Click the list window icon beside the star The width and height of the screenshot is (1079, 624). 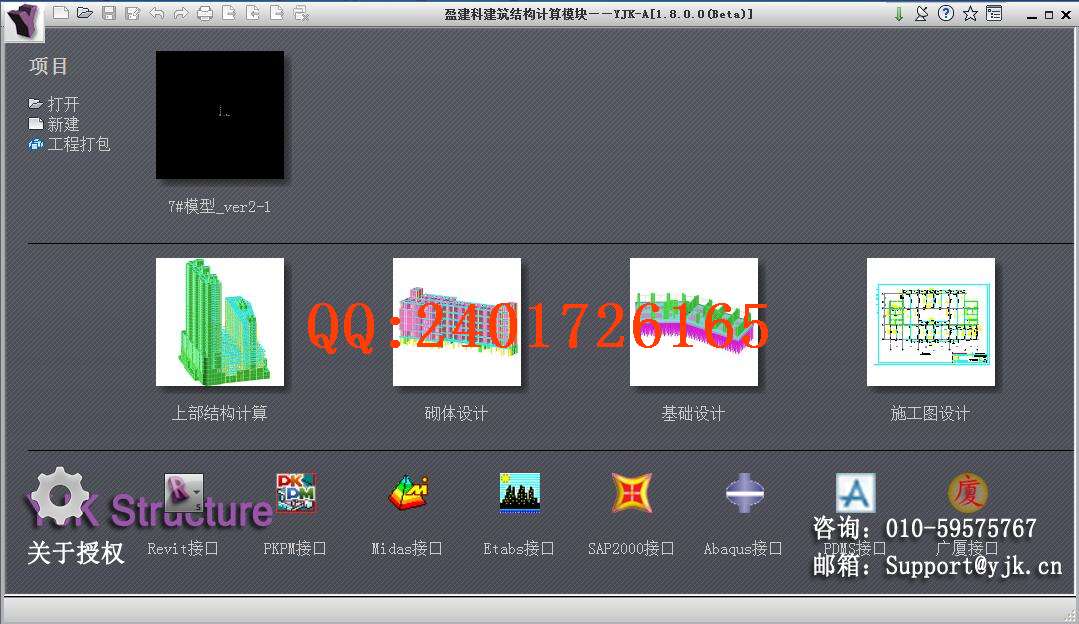click(x=994, y=13)
